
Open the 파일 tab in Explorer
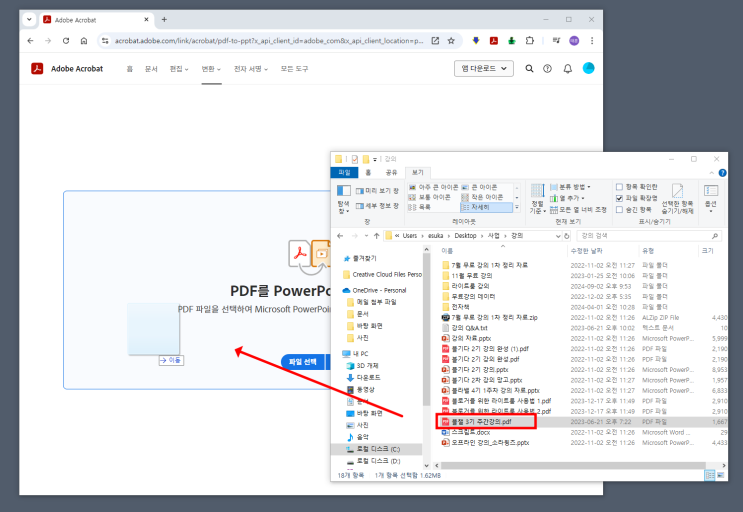[x=344, y=172]
